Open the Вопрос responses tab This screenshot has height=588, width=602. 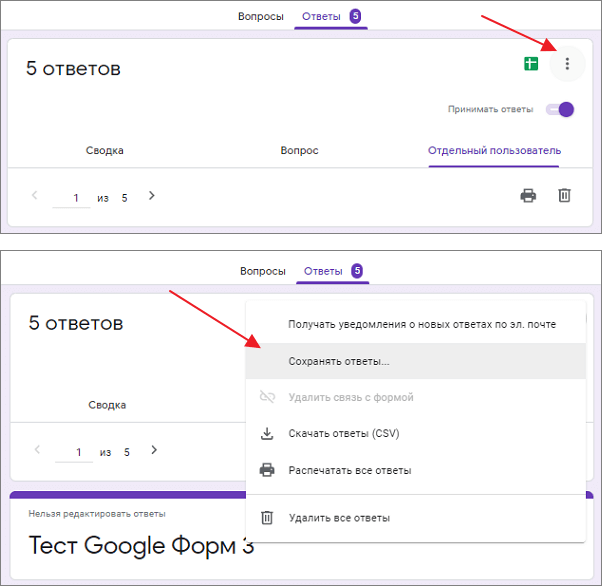(x=299, y=150)
